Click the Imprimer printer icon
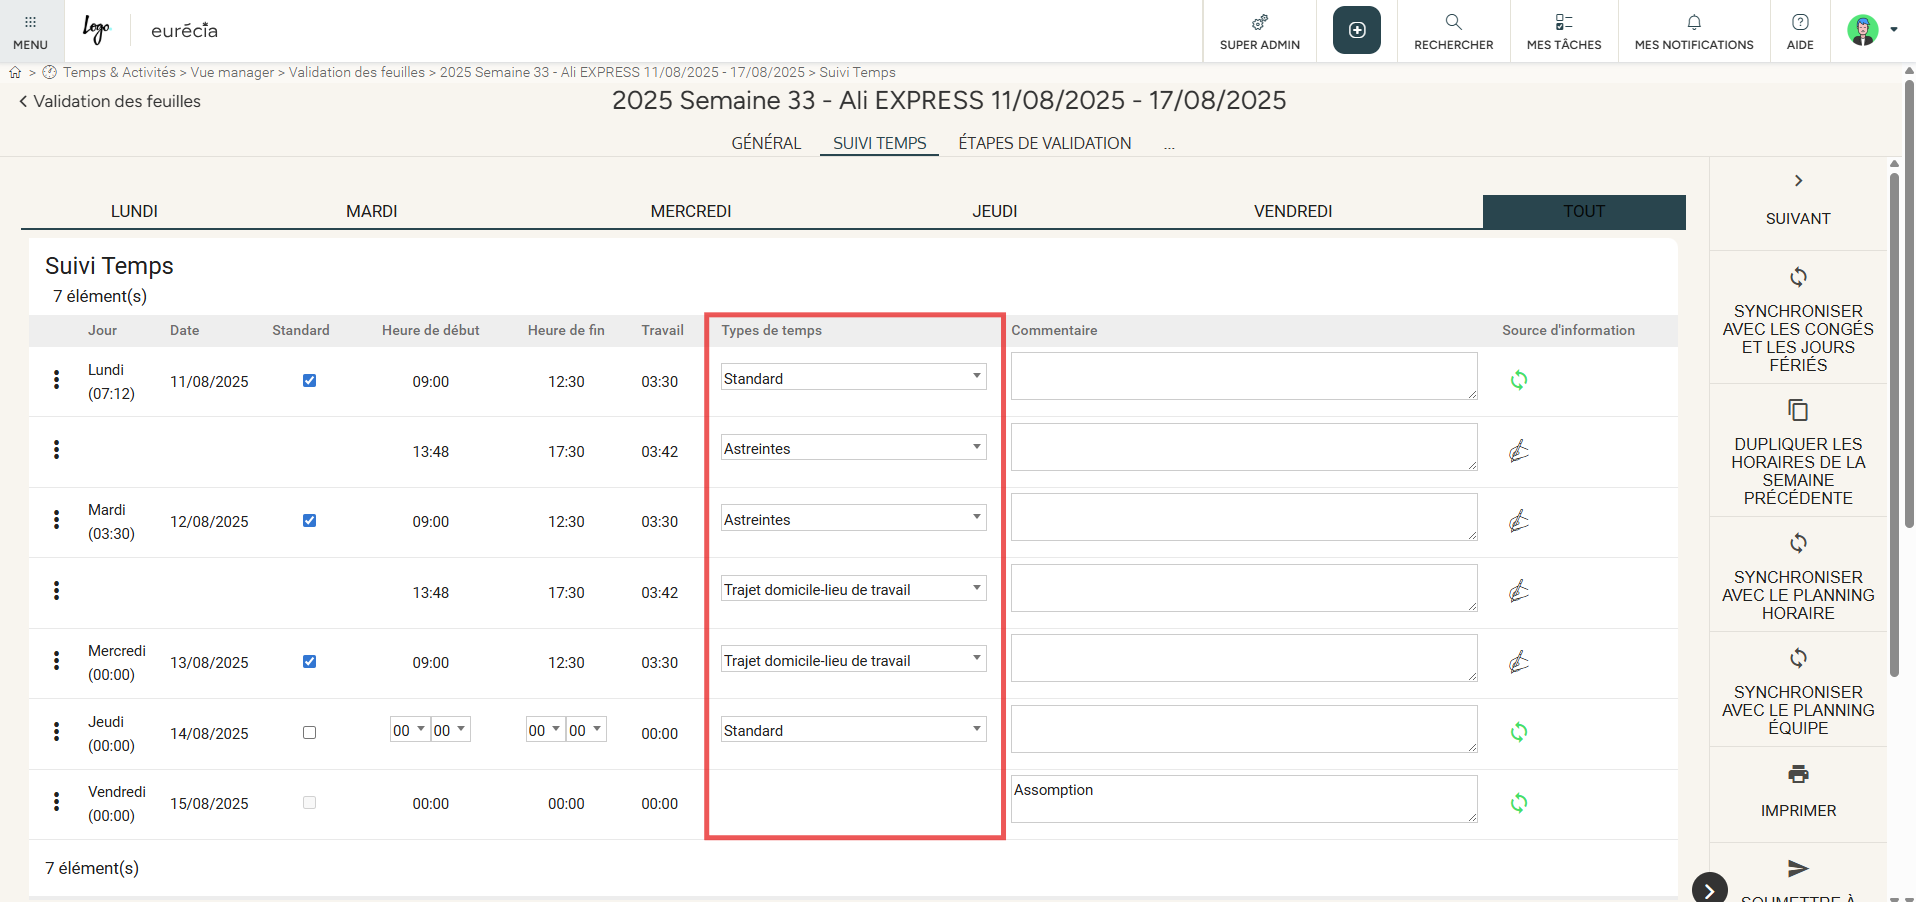Viewport: 1916px width, 902px height. 1798,774
